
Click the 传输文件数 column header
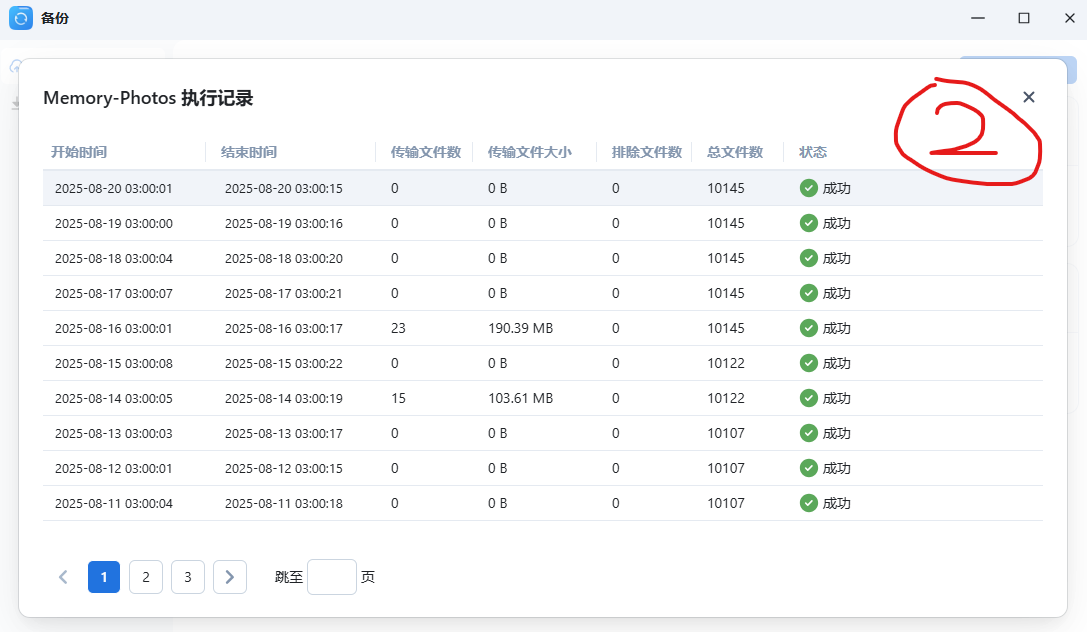(x=426, y=152)
